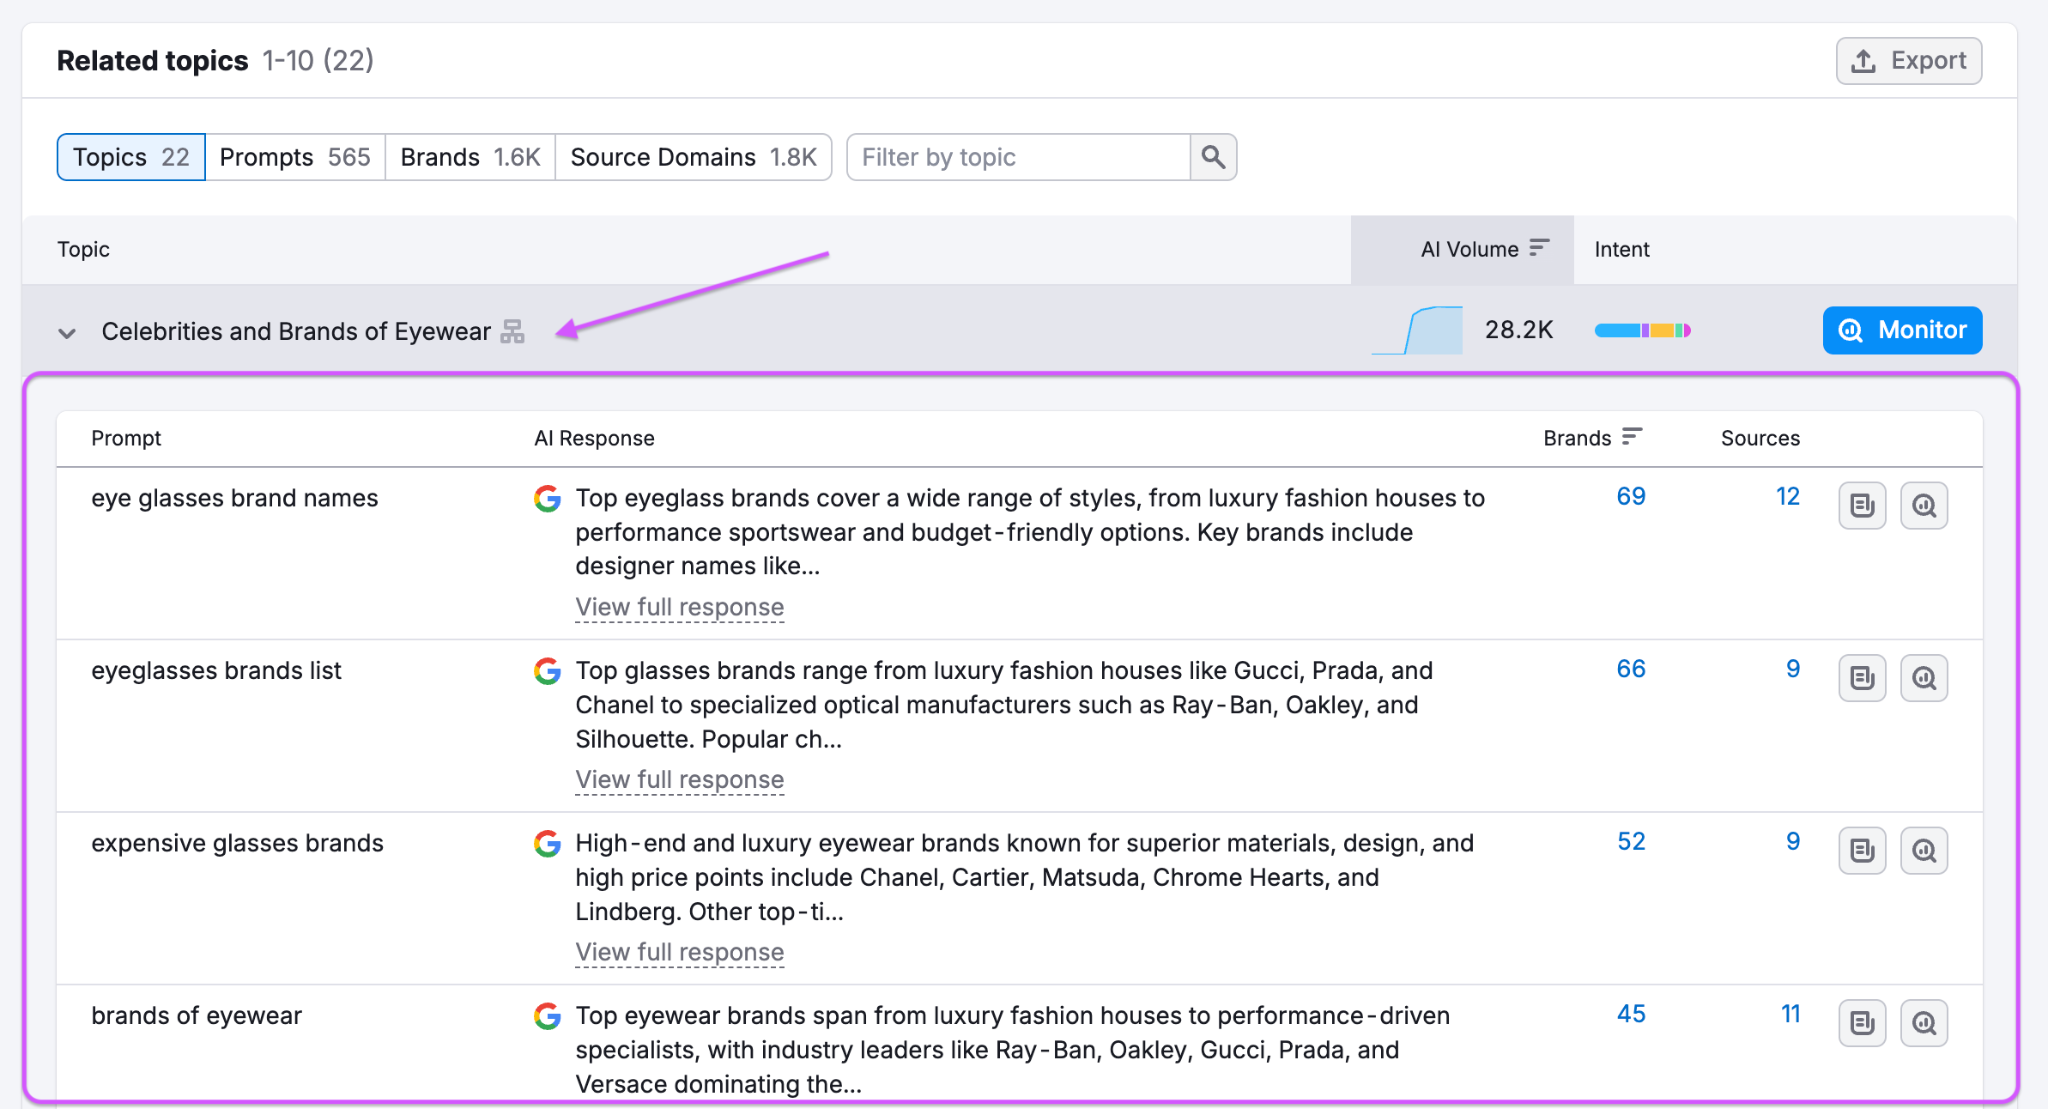Switch to the Prompts 565 tab

click(x=295, y=157)
